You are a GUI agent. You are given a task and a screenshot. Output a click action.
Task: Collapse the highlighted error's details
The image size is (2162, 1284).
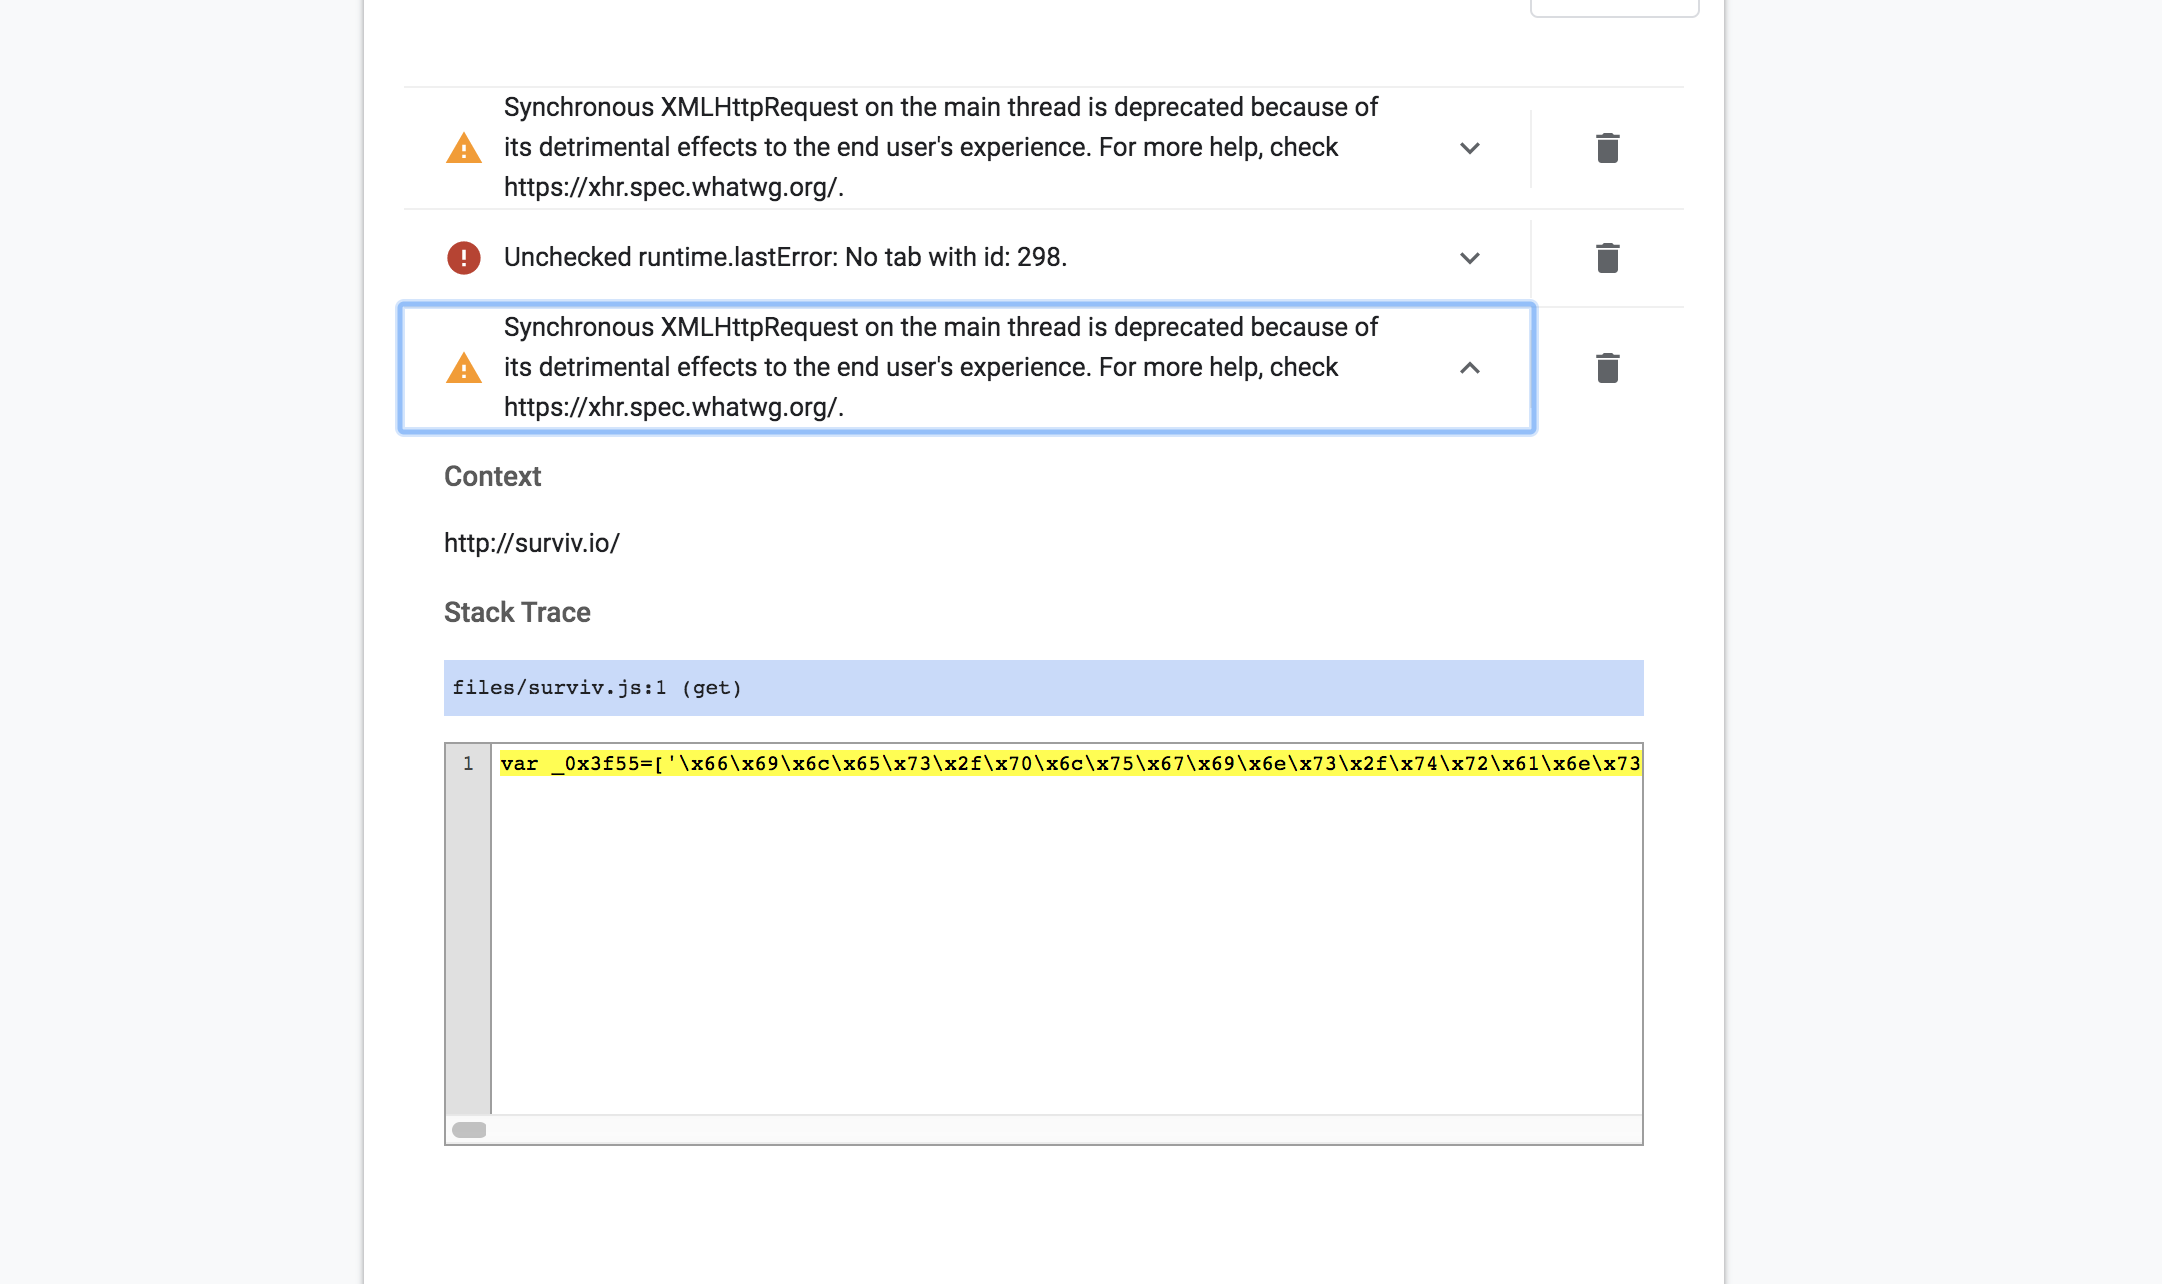(1470, 368)
